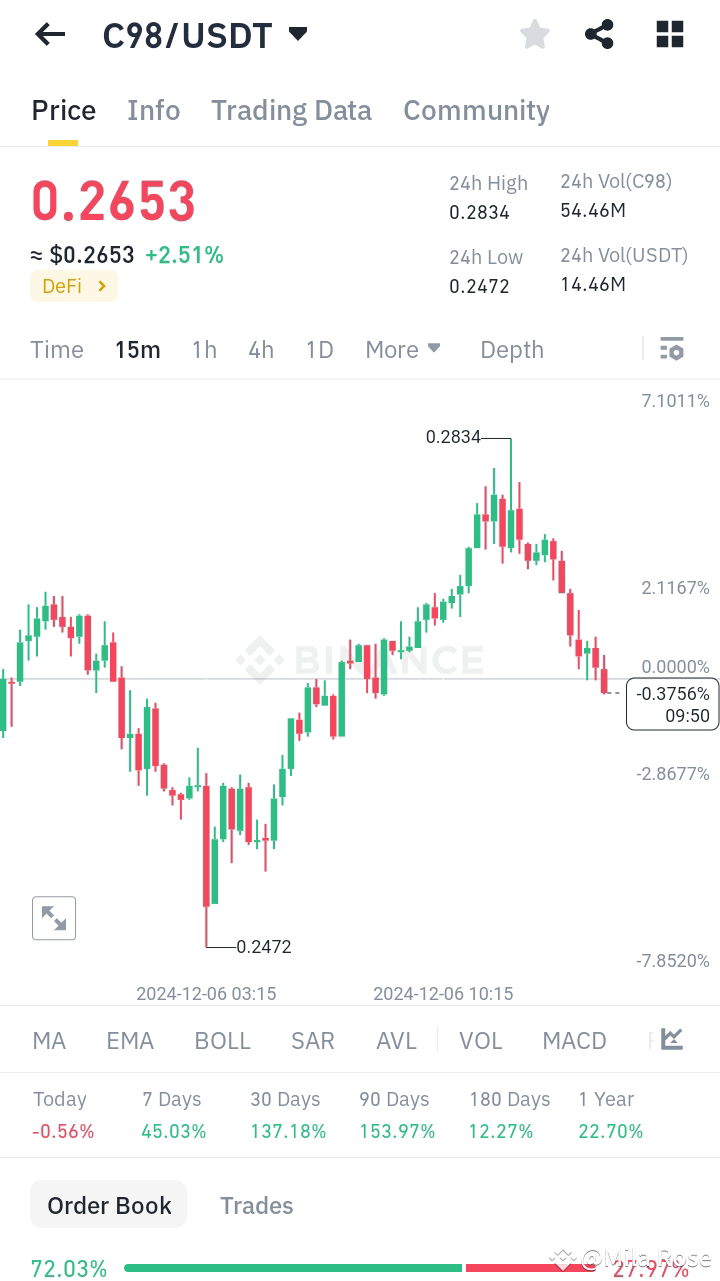Favorite C98/USDT using the star icon

[534, 34]
